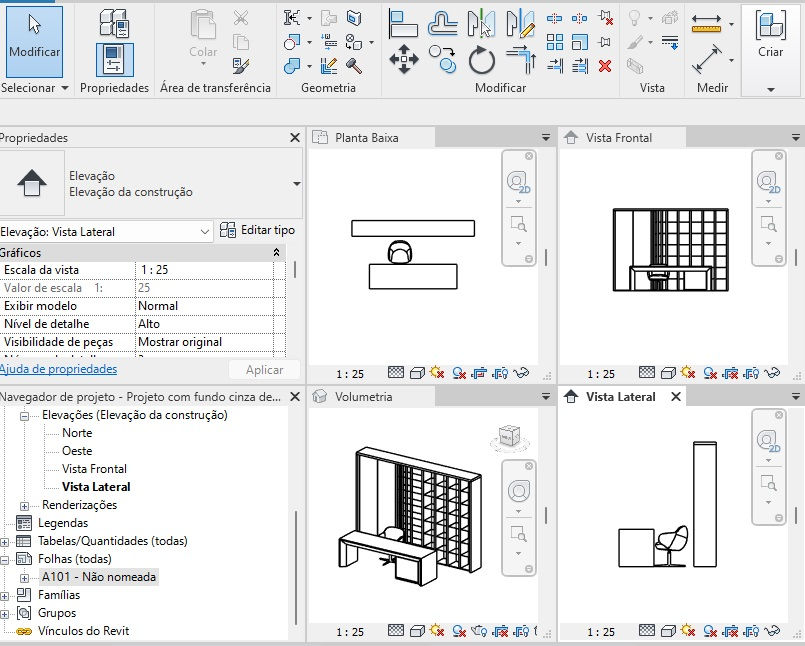This screenshot has height=646, width=805.
Task: Click the Unpin tool with red X
Action: pos(605,19)
